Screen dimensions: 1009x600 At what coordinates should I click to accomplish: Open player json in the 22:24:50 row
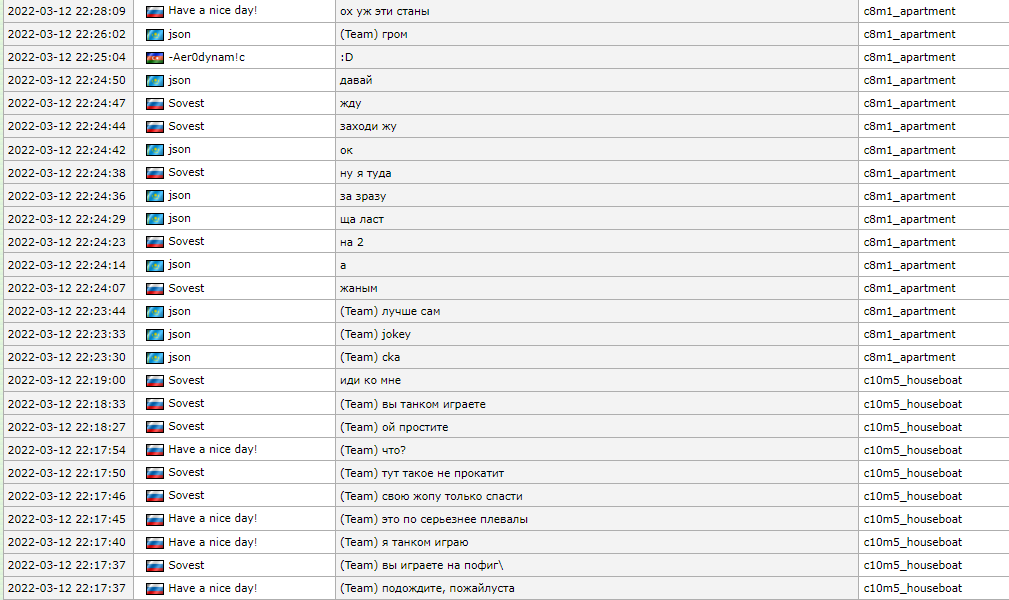(x=179, y=80)
